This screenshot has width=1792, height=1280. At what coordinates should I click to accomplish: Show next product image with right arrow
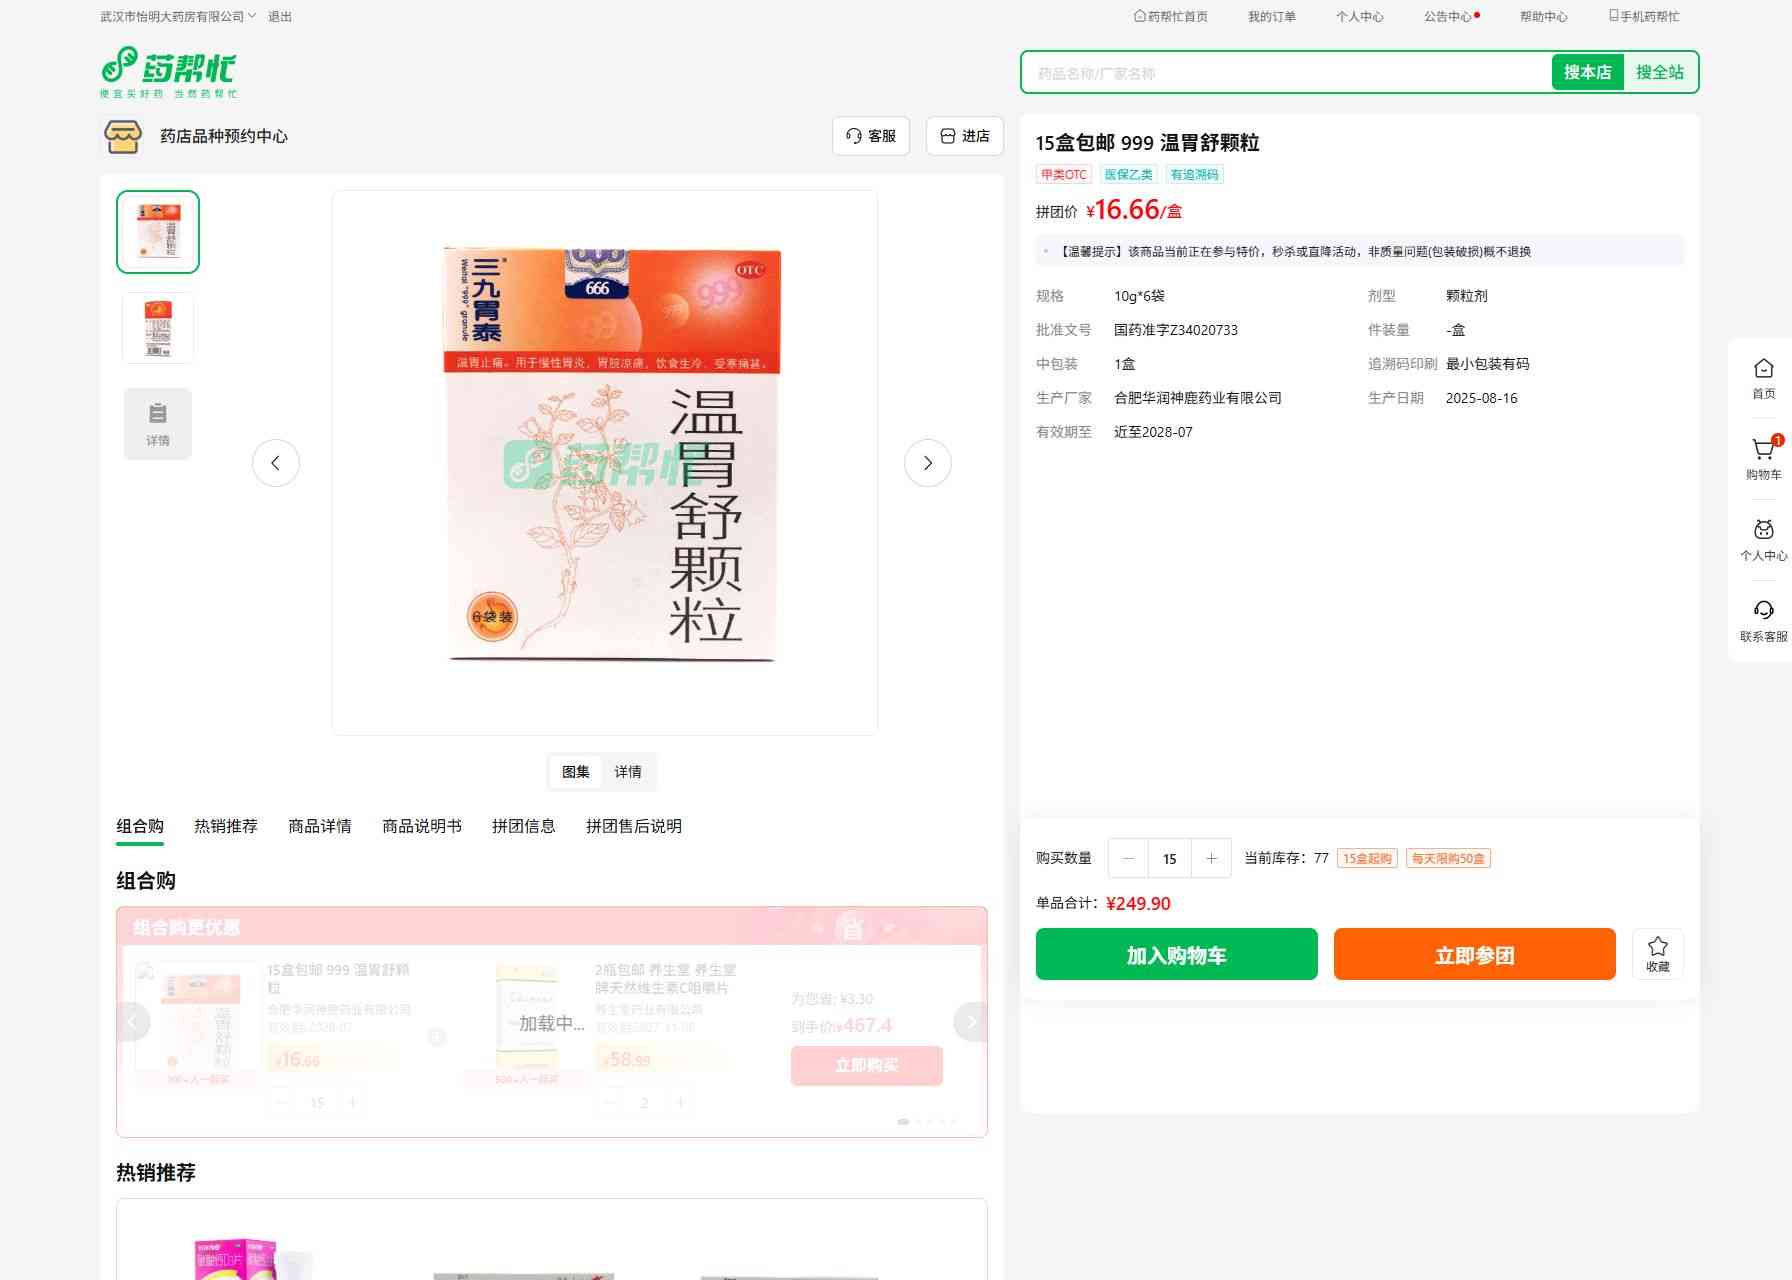(927, 463)
